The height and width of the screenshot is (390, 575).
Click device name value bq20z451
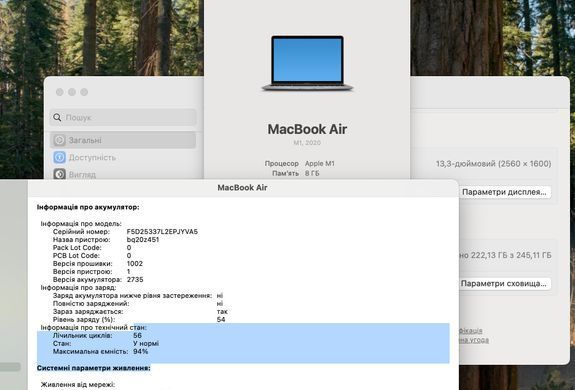(143, 240)
